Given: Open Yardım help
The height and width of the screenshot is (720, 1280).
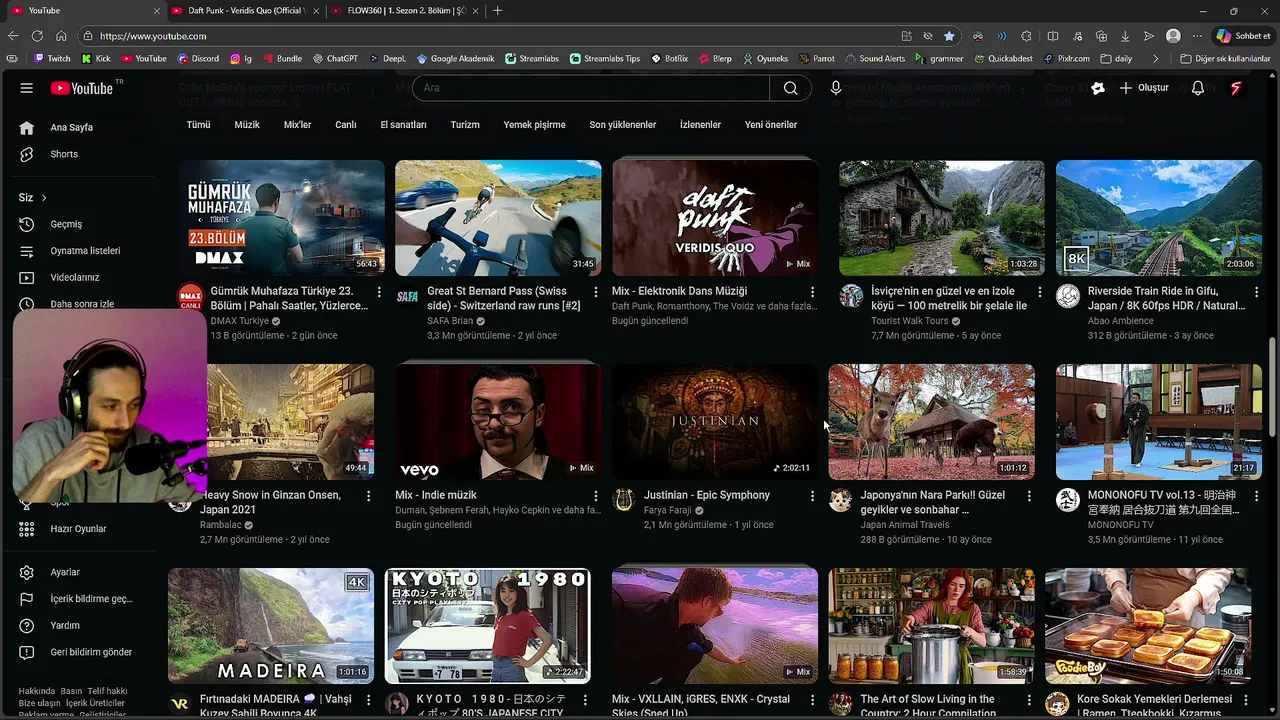Looking at the screenshot, I should click(65, 625).
